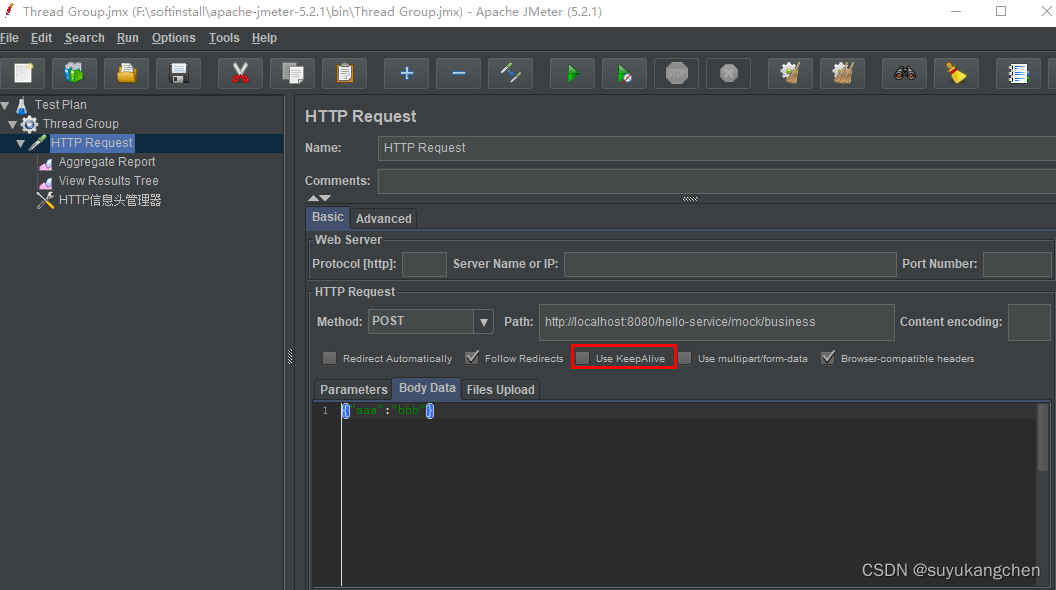Open the Options menu
The width and height of the screenshot is (1056, 590).
(x=173, y=38)
